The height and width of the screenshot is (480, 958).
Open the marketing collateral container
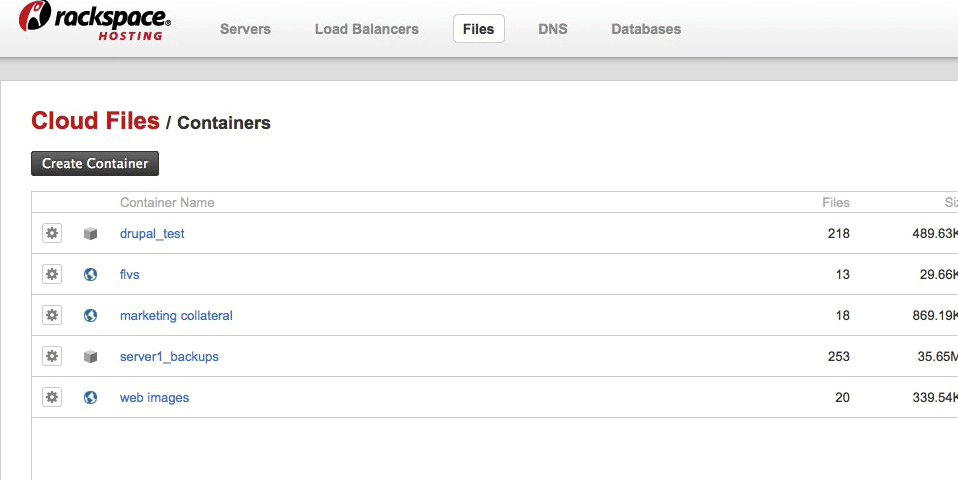click(176, 315)
